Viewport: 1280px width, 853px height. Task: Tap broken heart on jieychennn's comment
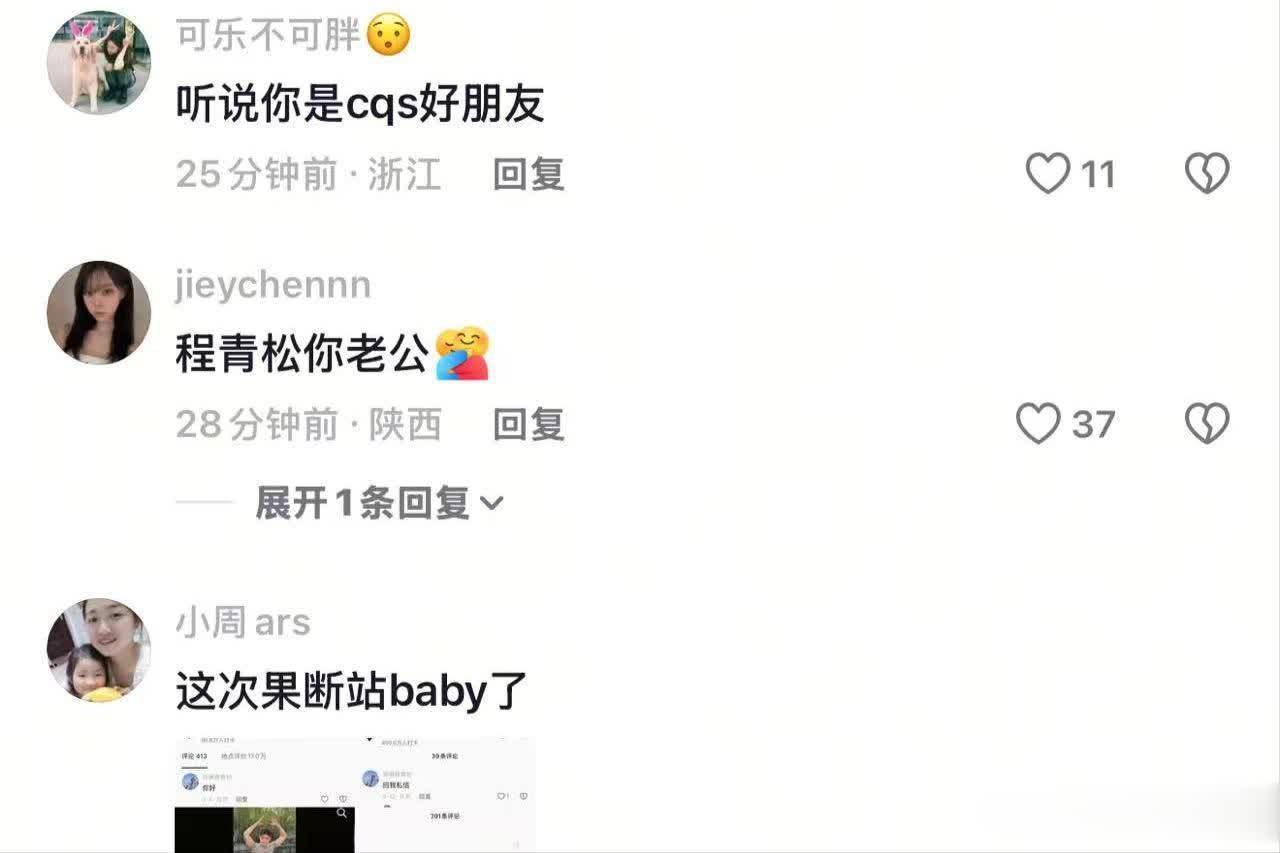coord(1207,424)
